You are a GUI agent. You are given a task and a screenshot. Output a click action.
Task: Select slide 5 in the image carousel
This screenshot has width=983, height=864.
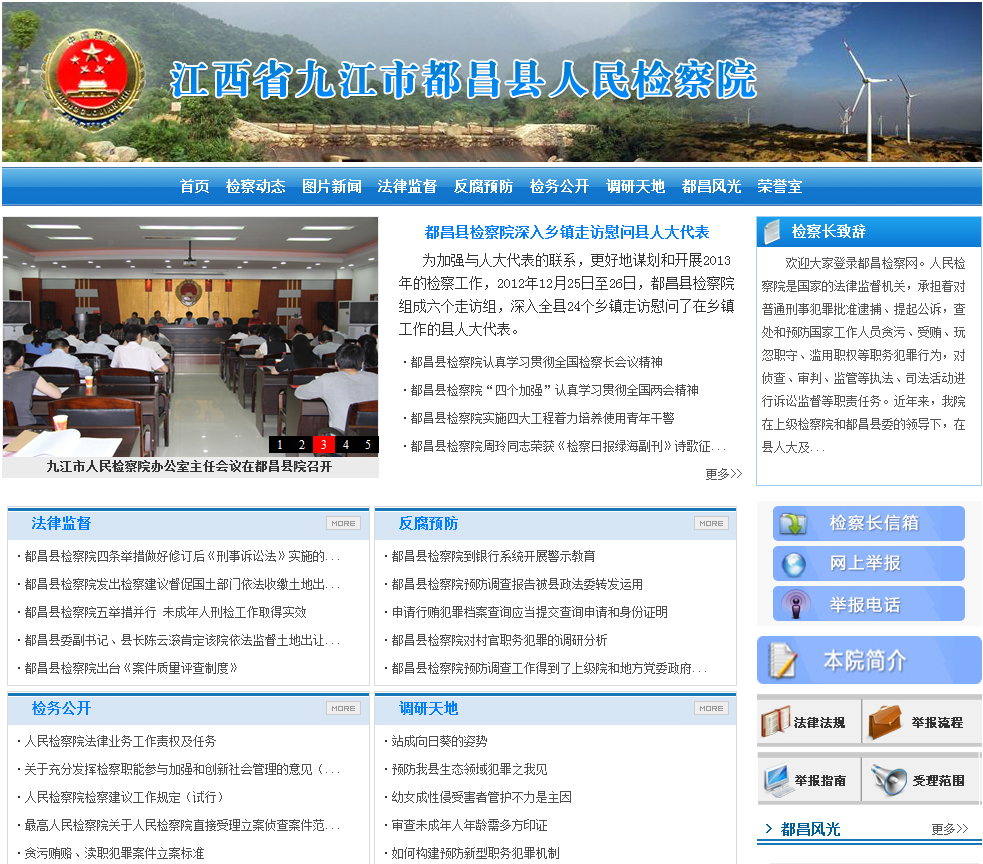click(x=367, y=445)
